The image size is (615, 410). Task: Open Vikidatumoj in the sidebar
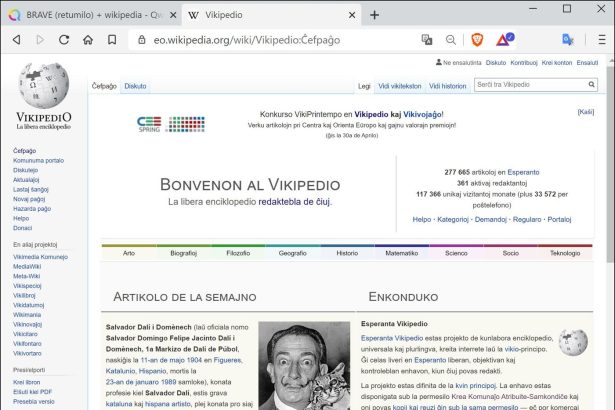[28, 305]
